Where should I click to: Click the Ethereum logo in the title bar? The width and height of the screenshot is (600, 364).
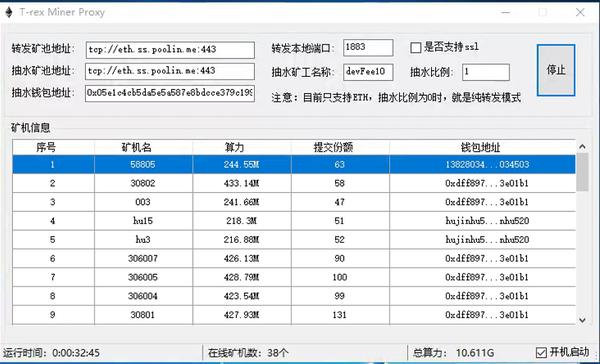(9, 12)
